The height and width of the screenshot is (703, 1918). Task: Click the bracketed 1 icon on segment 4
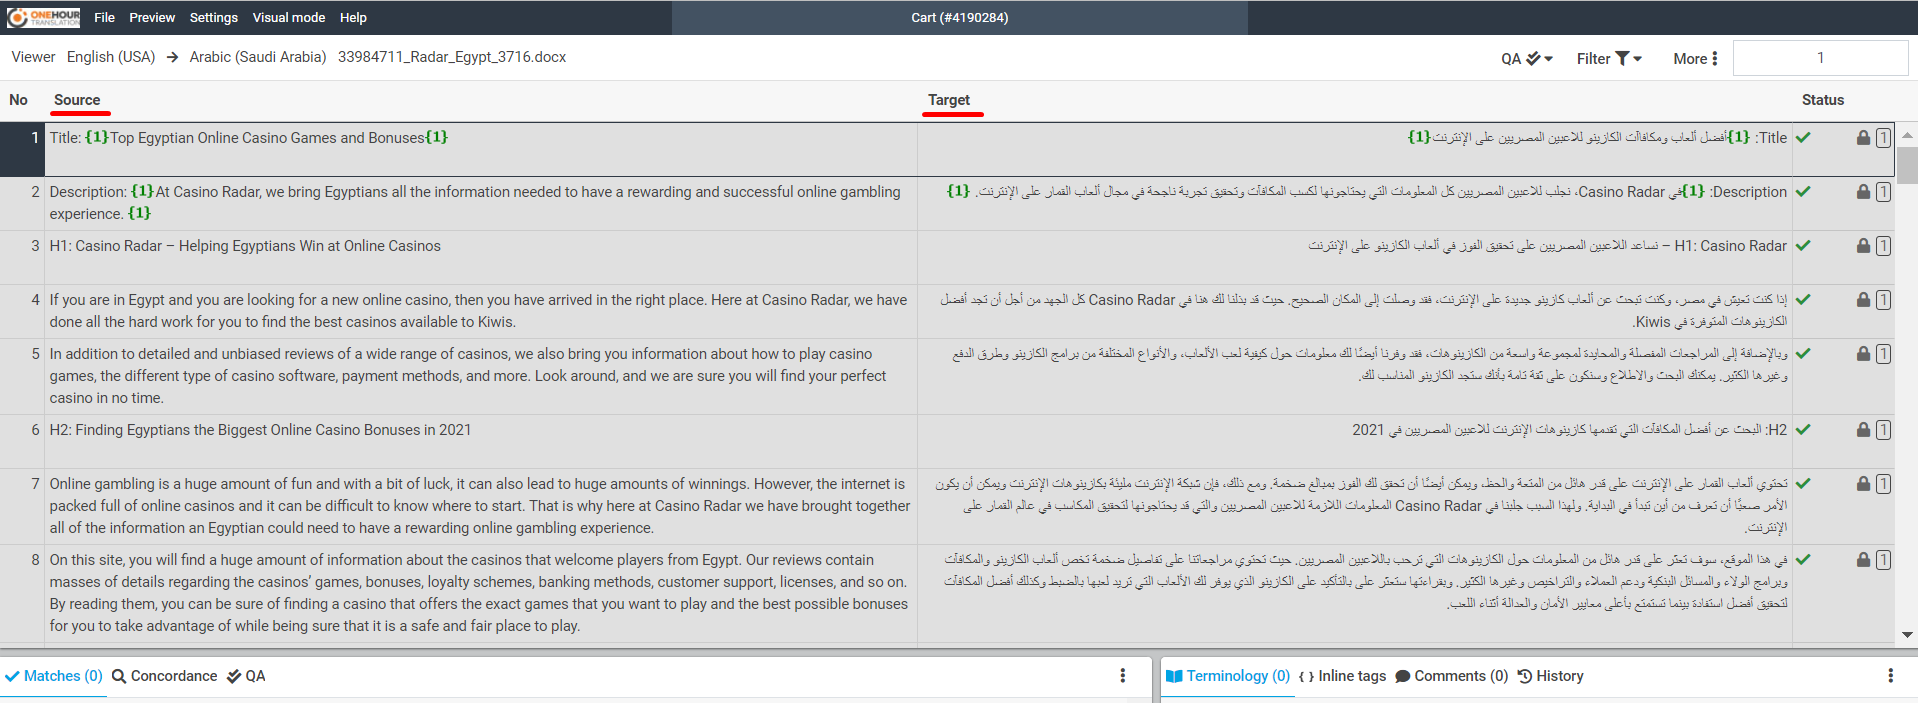(x=1883, y=300)
